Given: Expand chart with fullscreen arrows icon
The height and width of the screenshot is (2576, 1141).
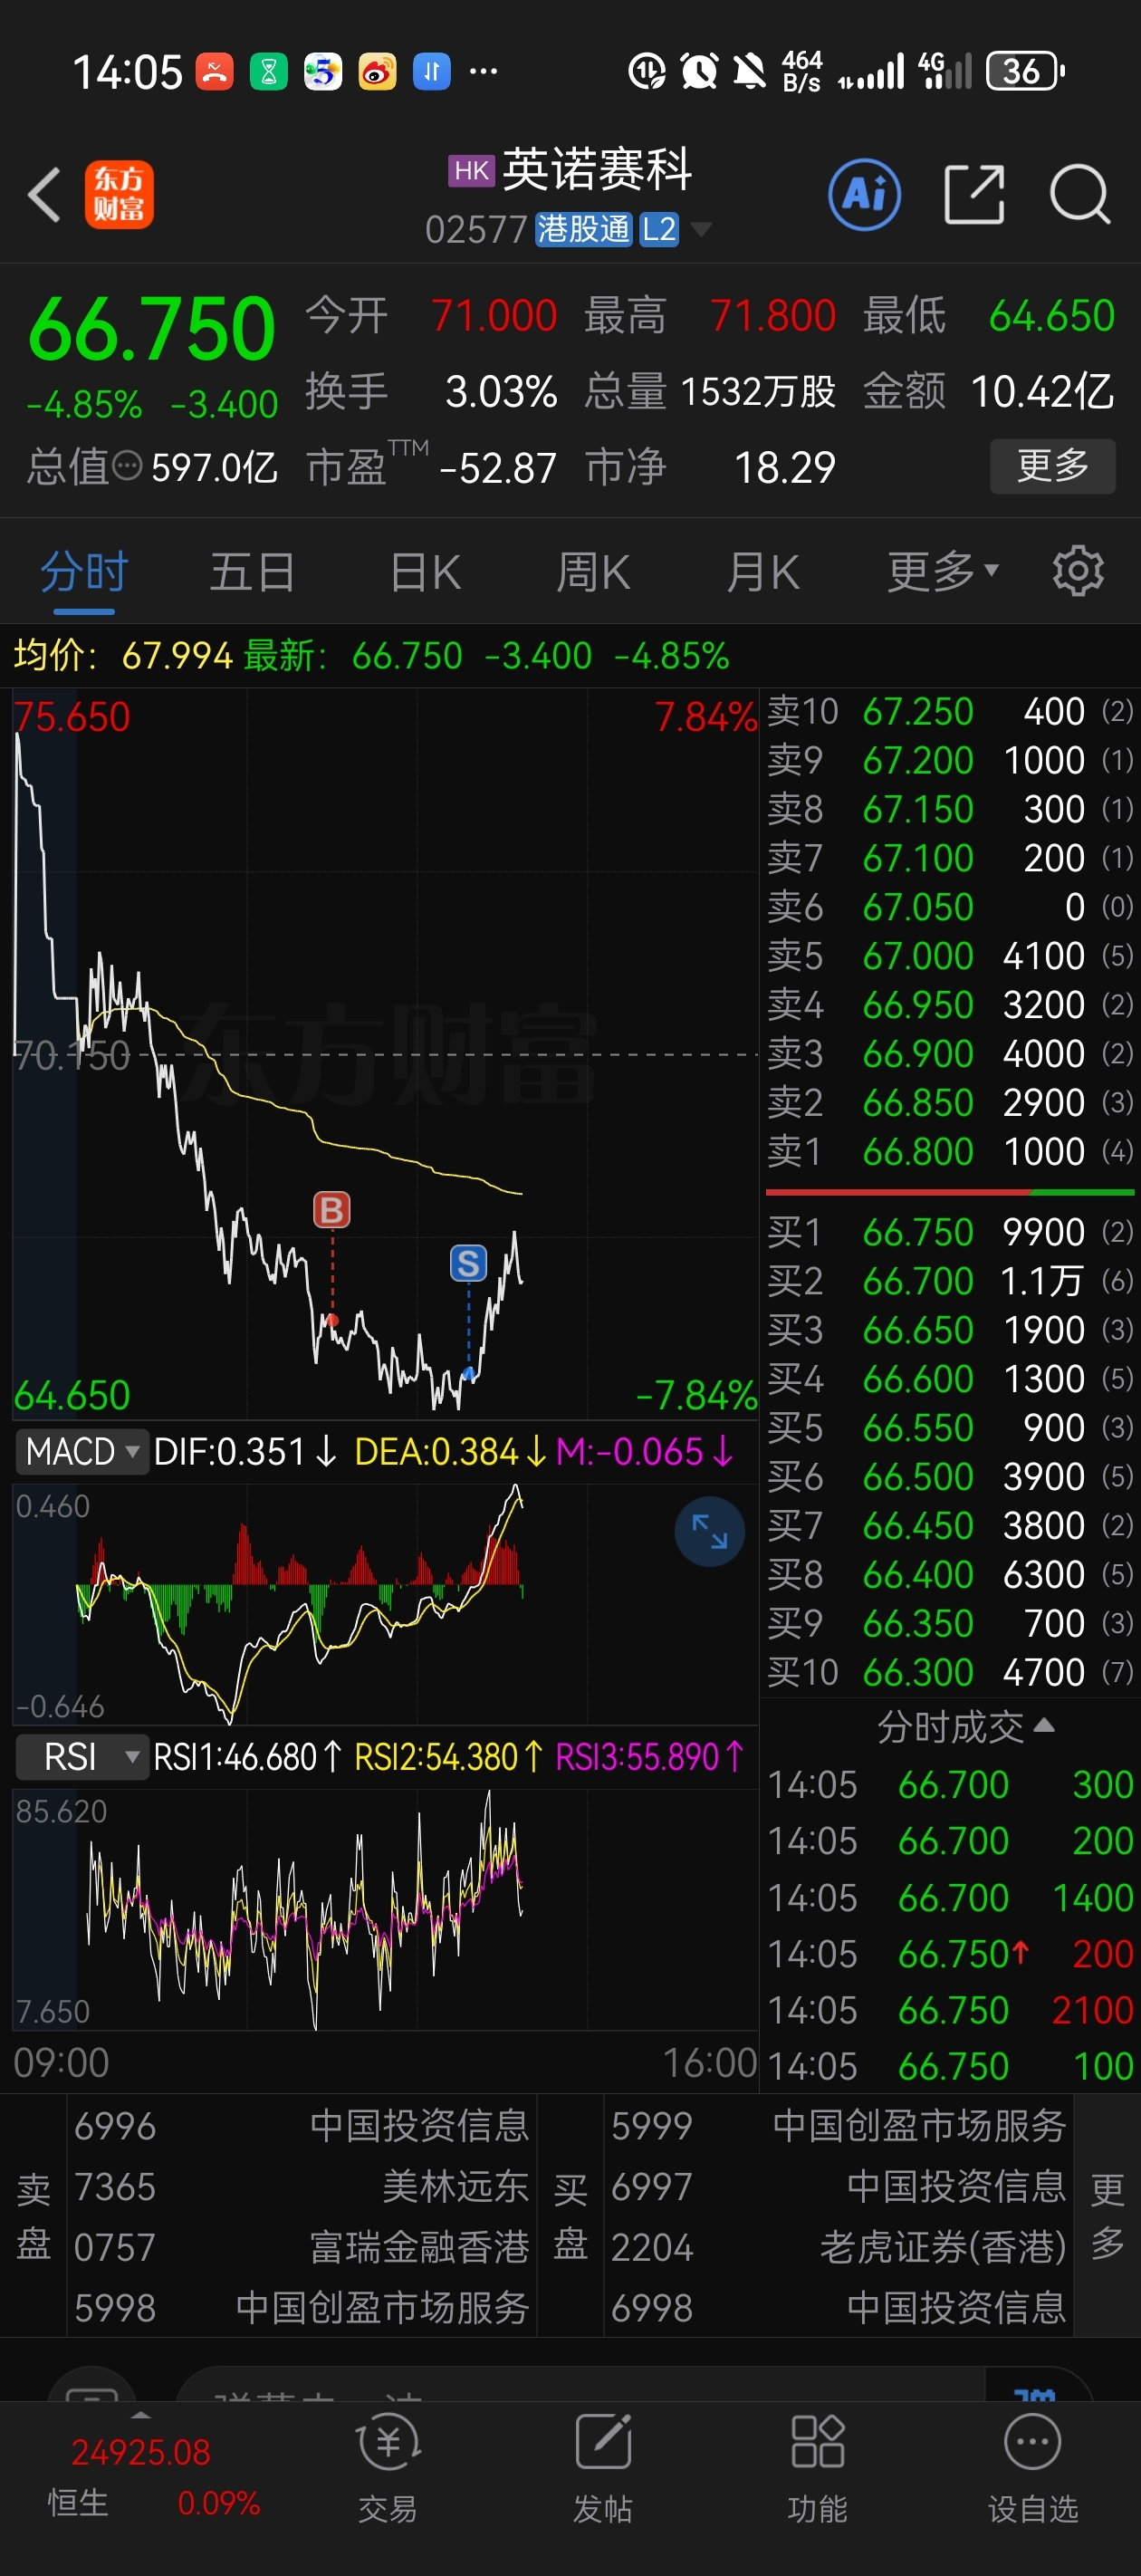Looking at the screenshot, I should coord(710,1531).
